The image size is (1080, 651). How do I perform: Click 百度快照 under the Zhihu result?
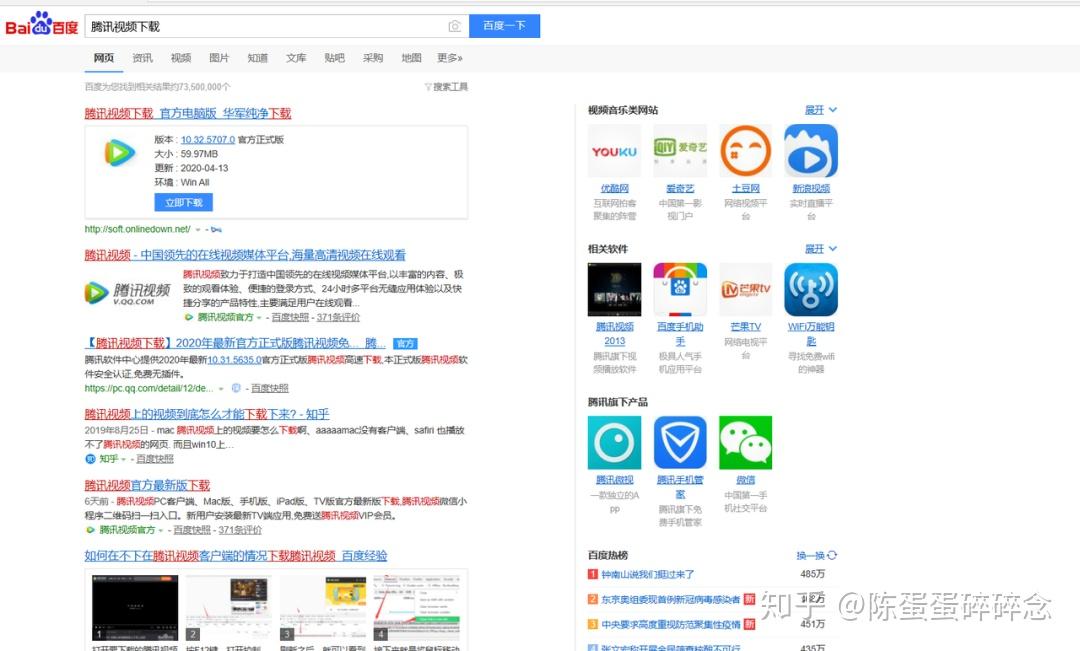pyautogui.click(x=155, y=459)
